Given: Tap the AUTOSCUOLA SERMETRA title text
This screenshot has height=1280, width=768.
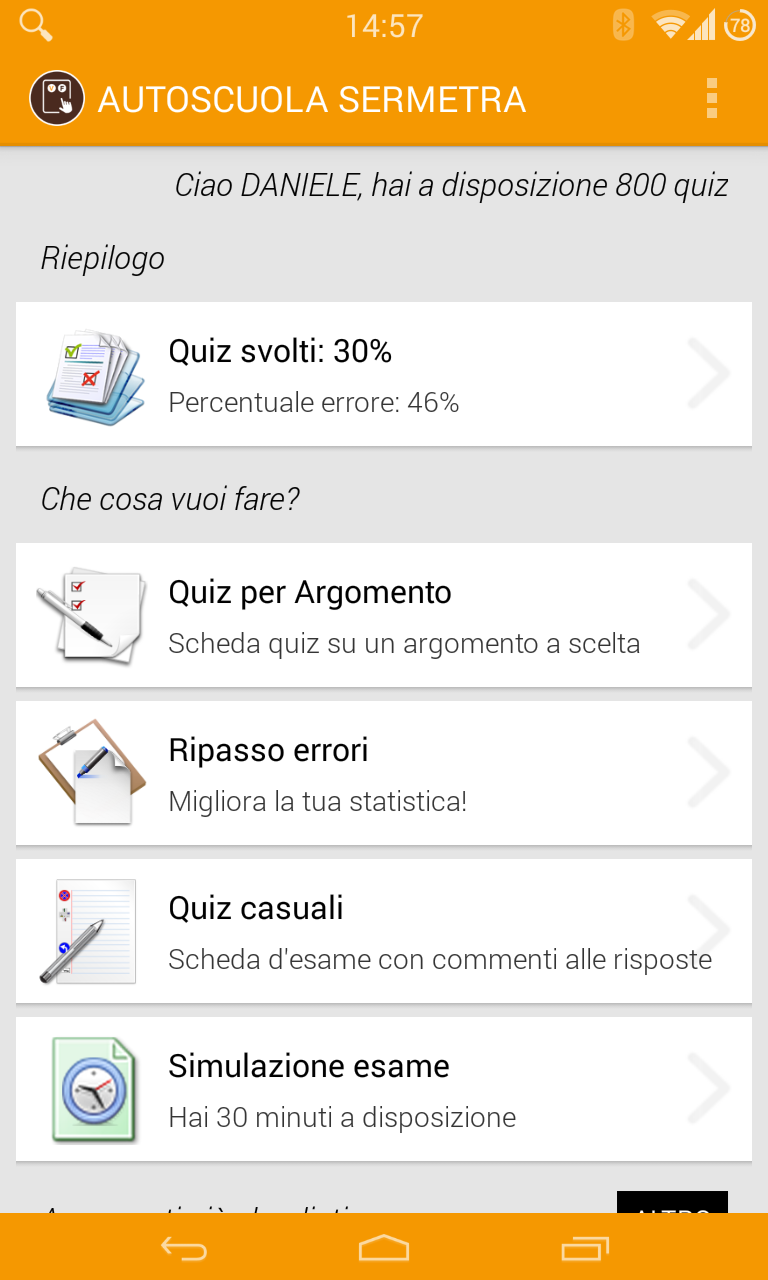Looking at the screenshot, I should pos(312,99).
